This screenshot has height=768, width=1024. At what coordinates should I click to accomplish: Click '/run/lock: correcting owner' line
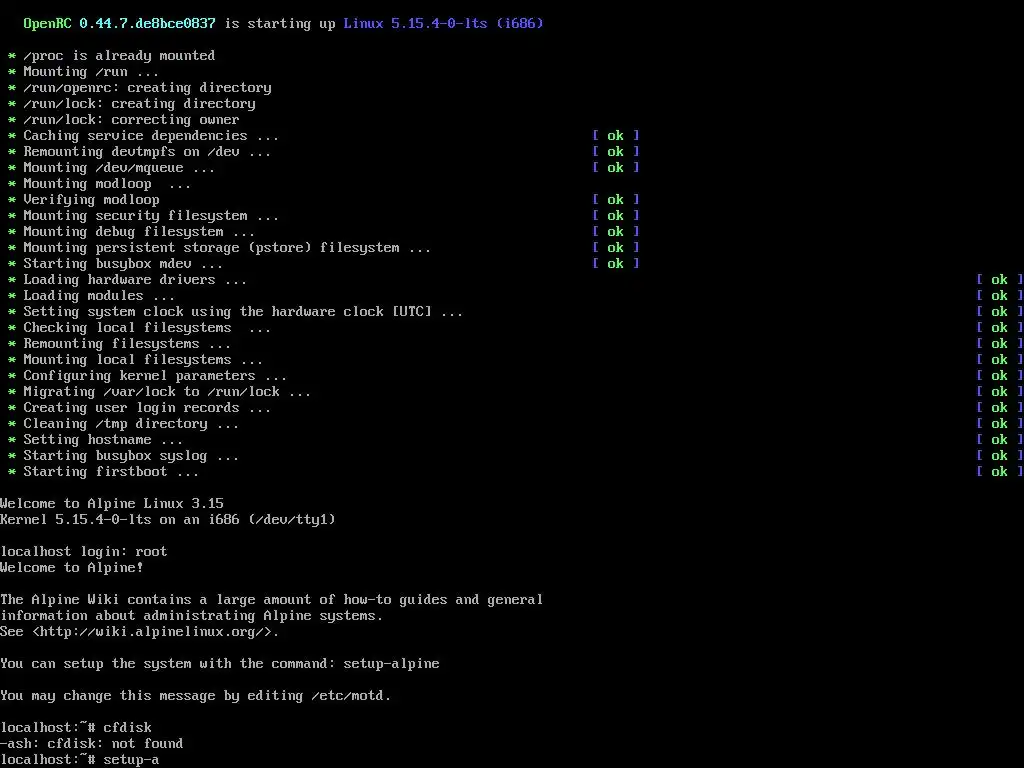pyautogui.click(x=131, y=120)
